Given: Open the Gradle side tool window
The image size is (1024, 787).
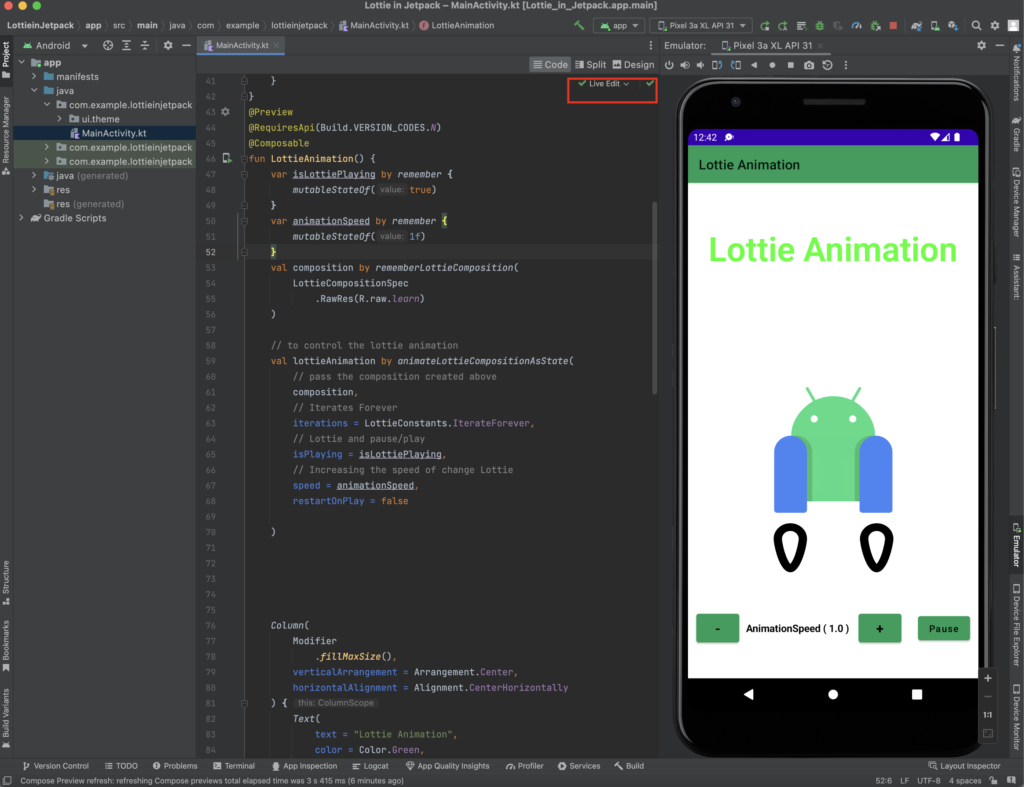Looking at the screenshot, I should pyautogui.click(x=1017, y=135).
